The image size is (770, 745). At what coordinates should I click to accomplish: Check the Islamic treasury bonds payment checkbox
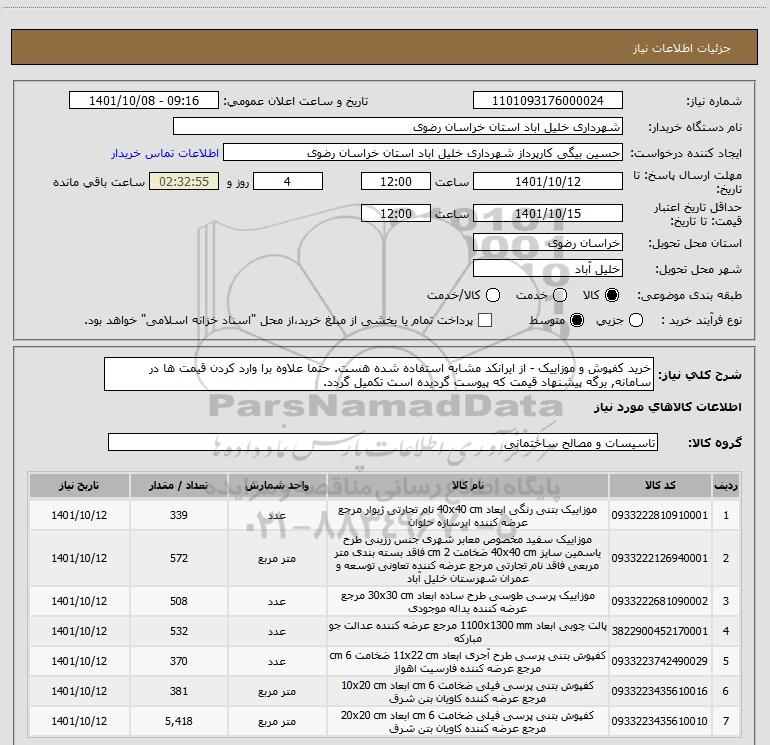(485, 320)
